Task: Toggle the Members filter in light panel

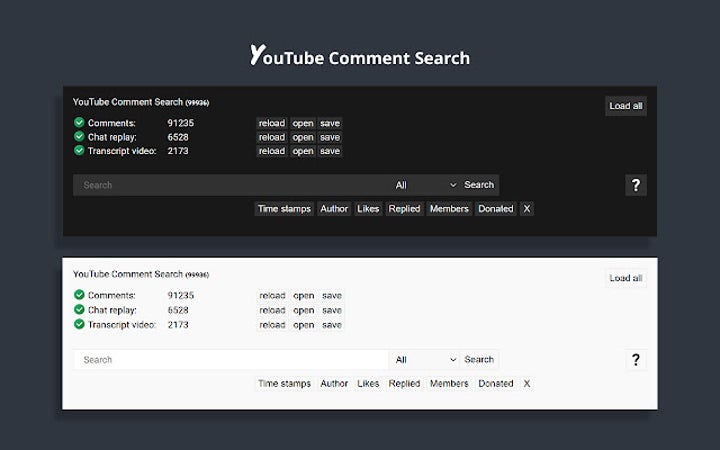Action: point(449,384)
